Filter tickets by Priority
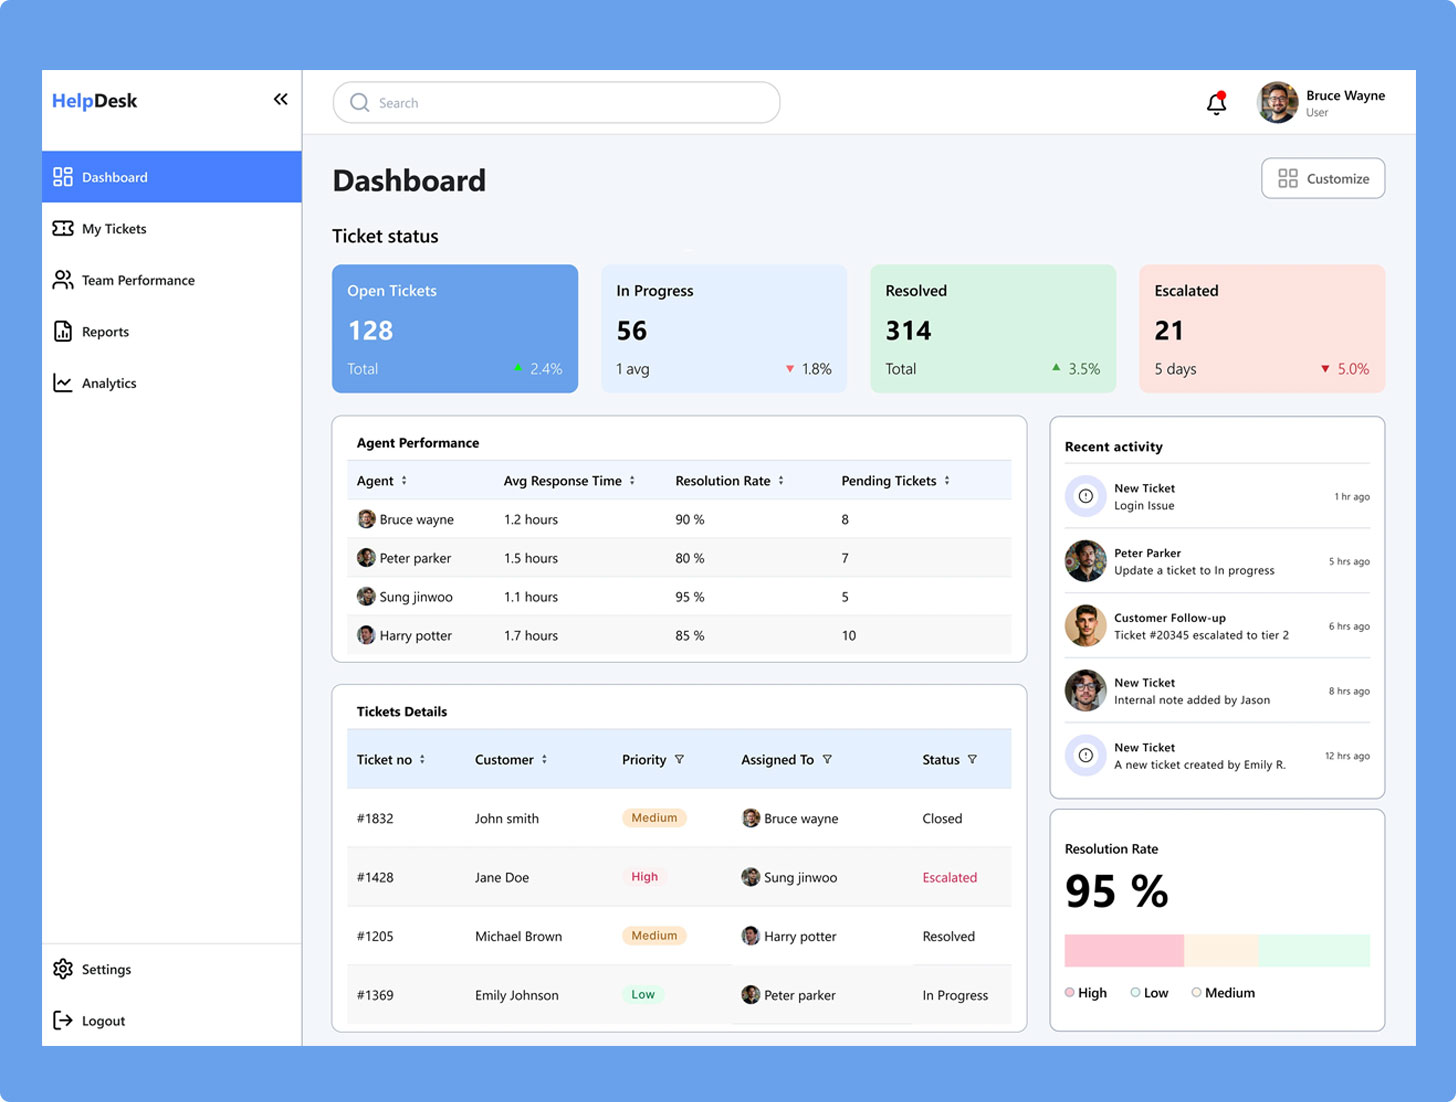The width and height of the screenshot is (1456, 1102). [x=681, y=759]
